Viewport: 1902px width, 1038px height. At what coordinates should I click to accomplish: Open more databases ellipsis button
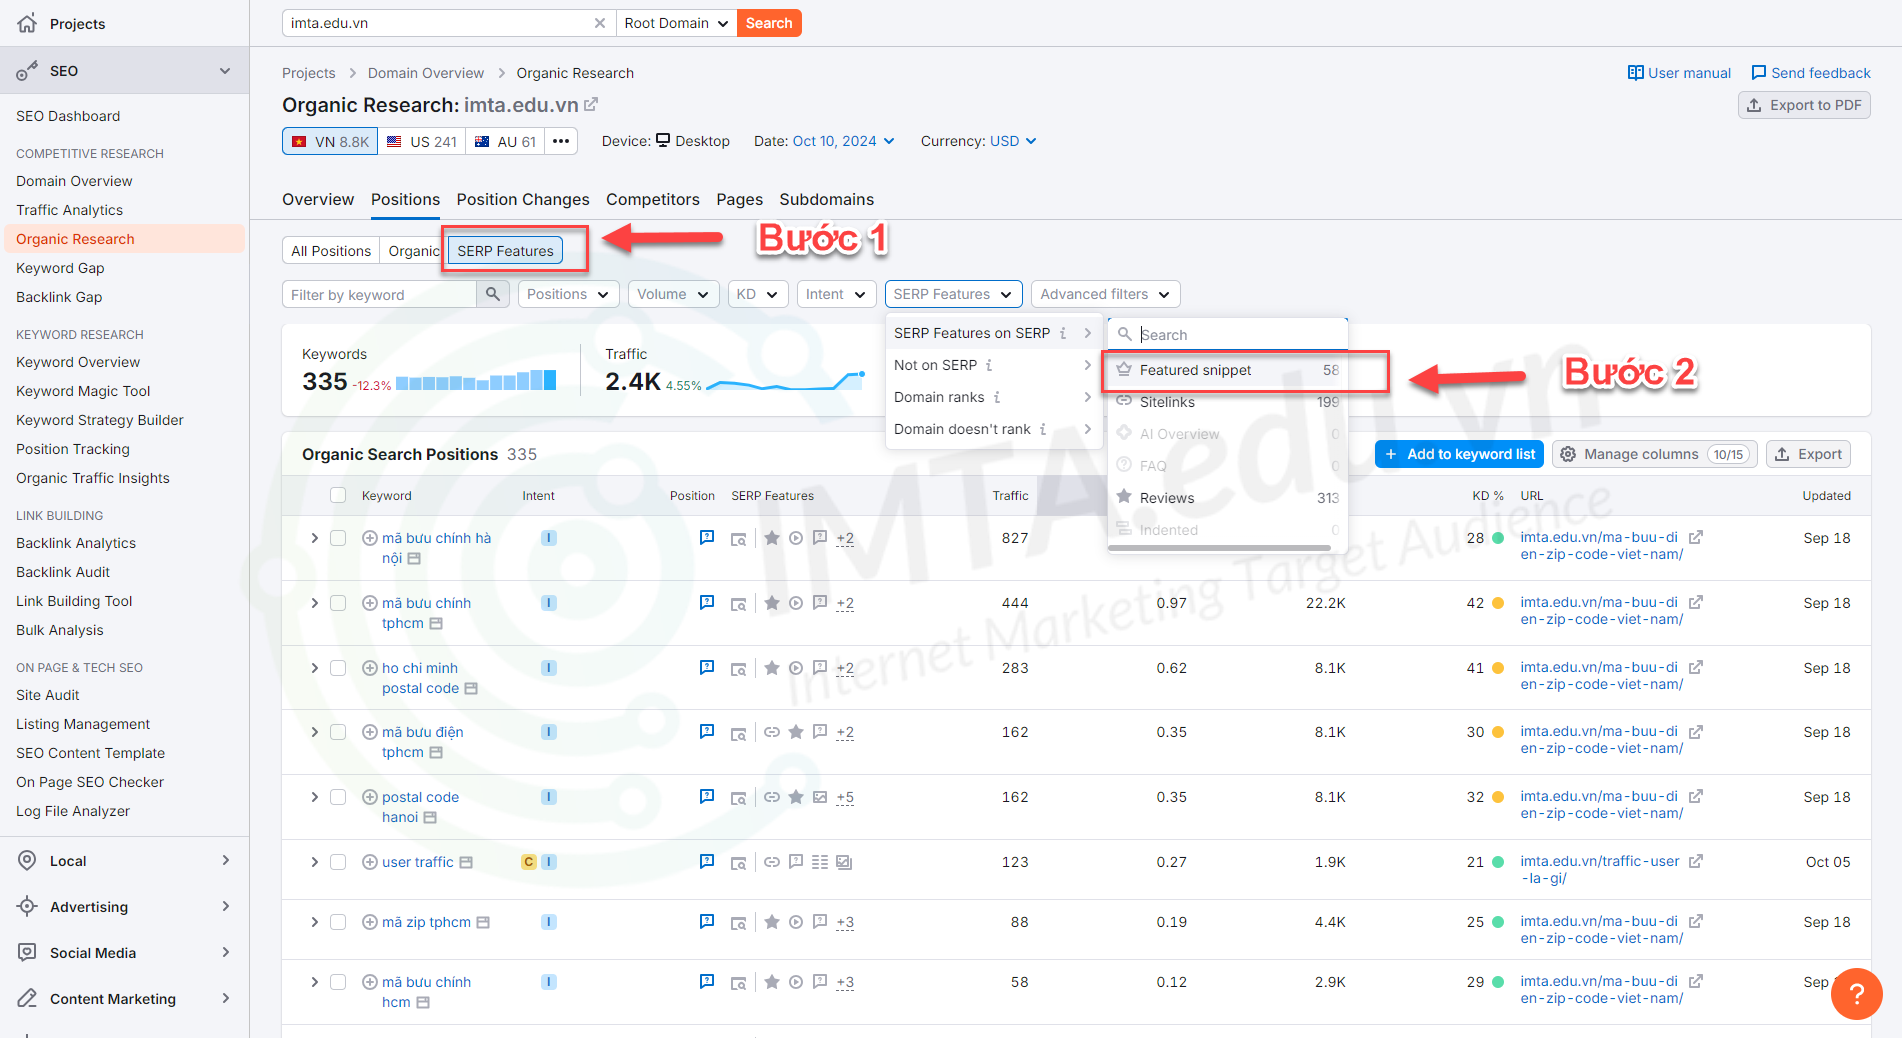pos(561,141)
